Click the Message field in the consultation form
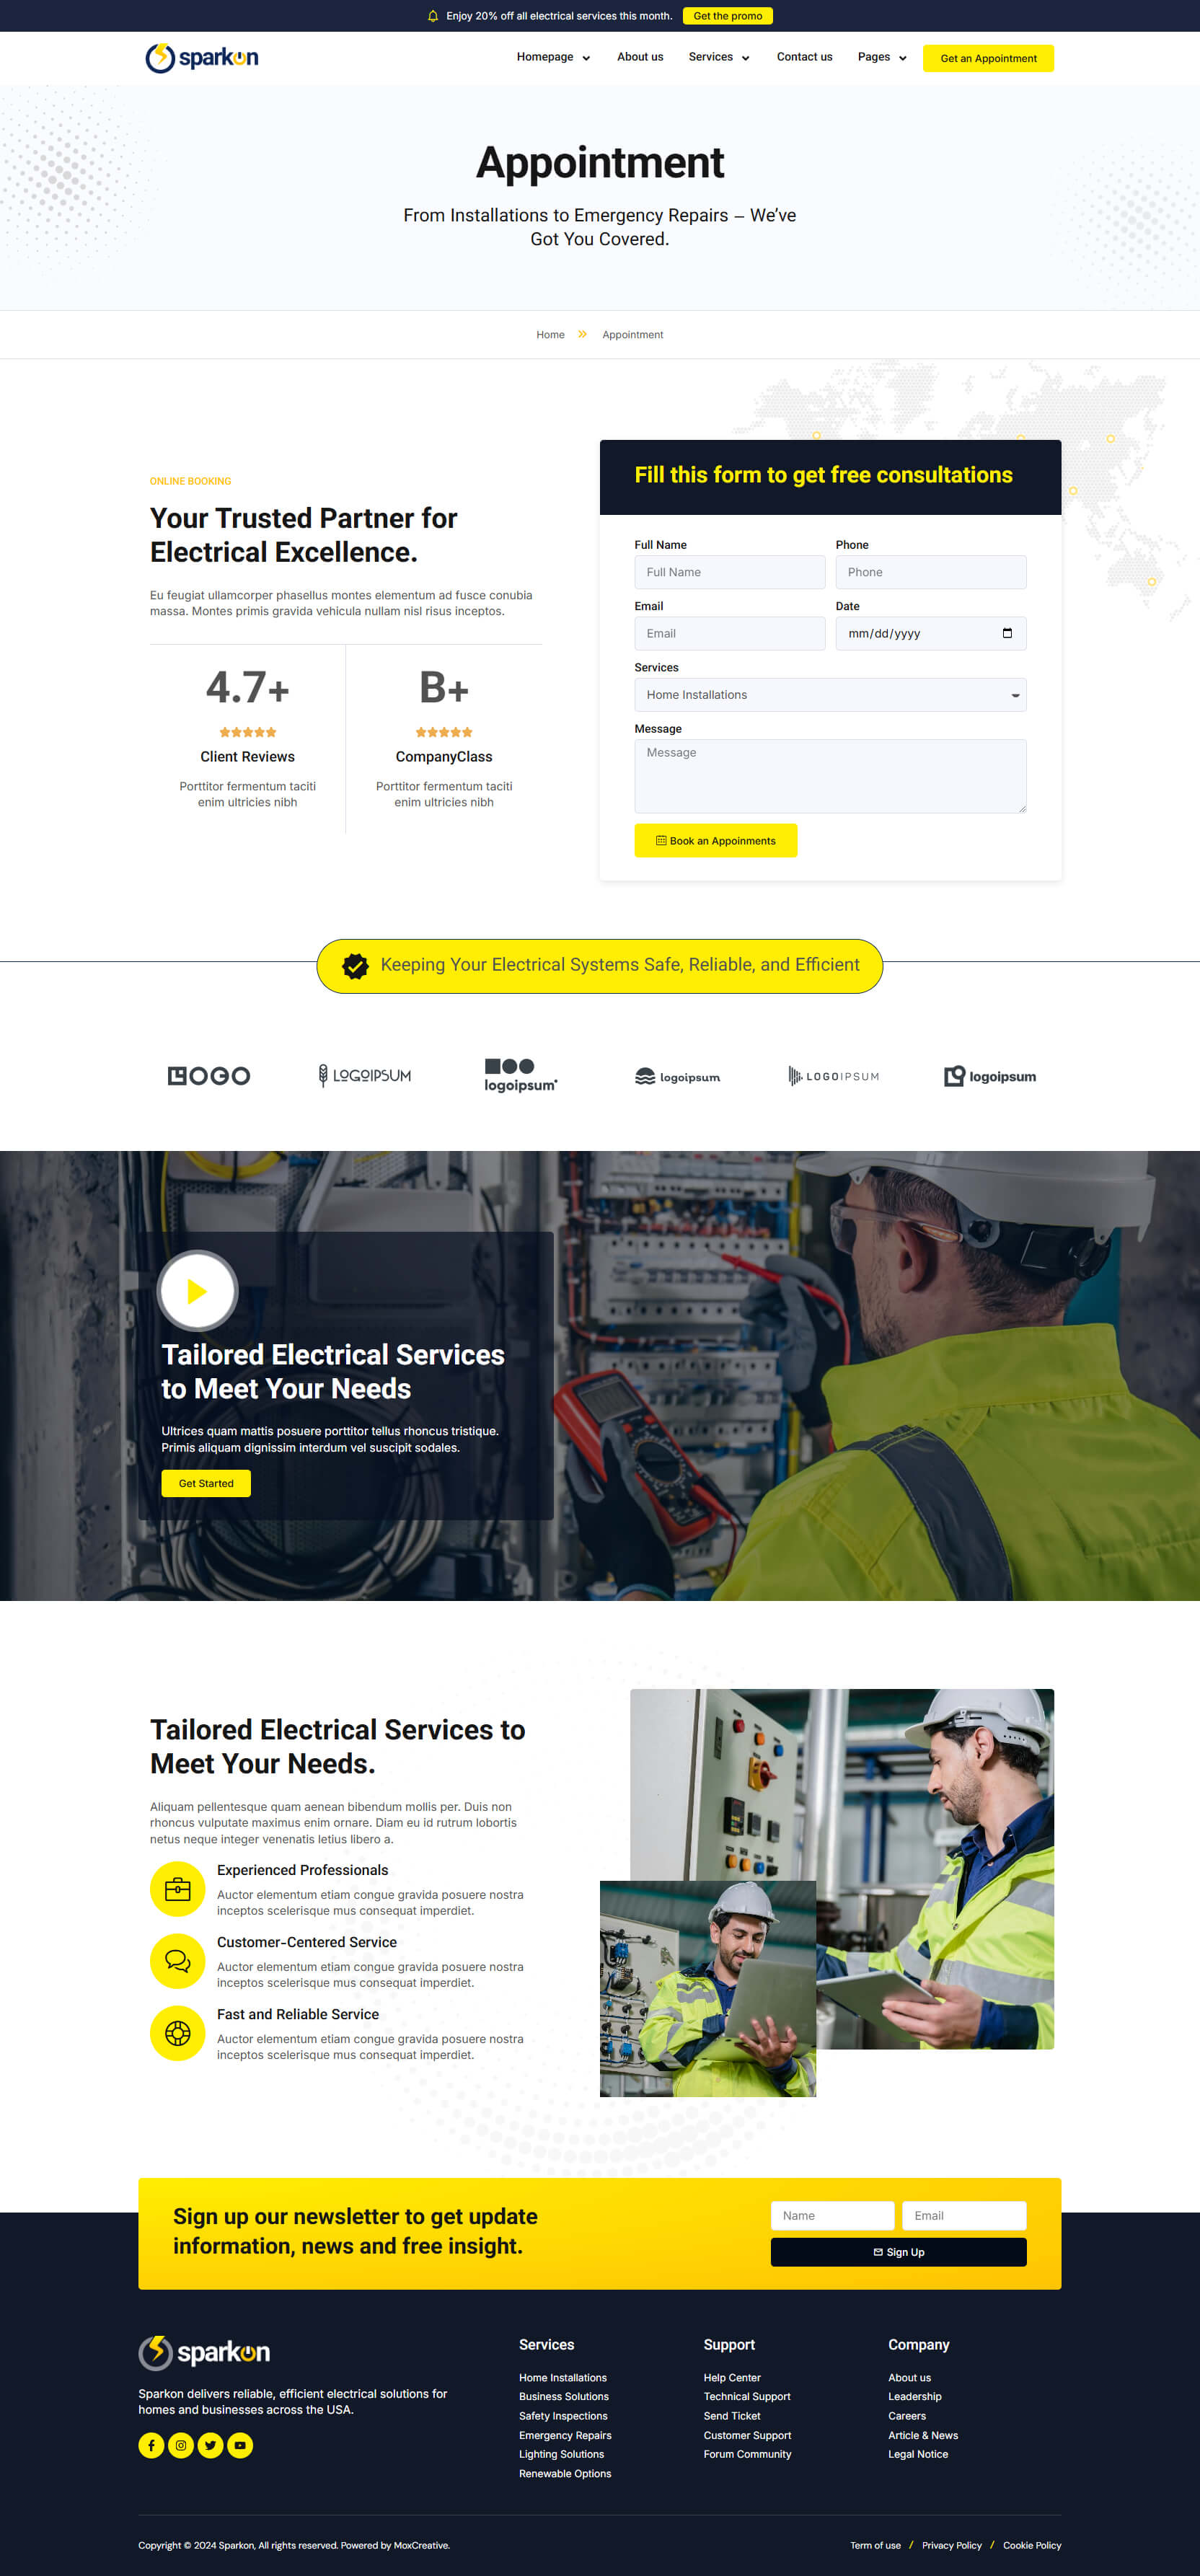This screenshot has width=1200, height=2576. click(830, 776)
